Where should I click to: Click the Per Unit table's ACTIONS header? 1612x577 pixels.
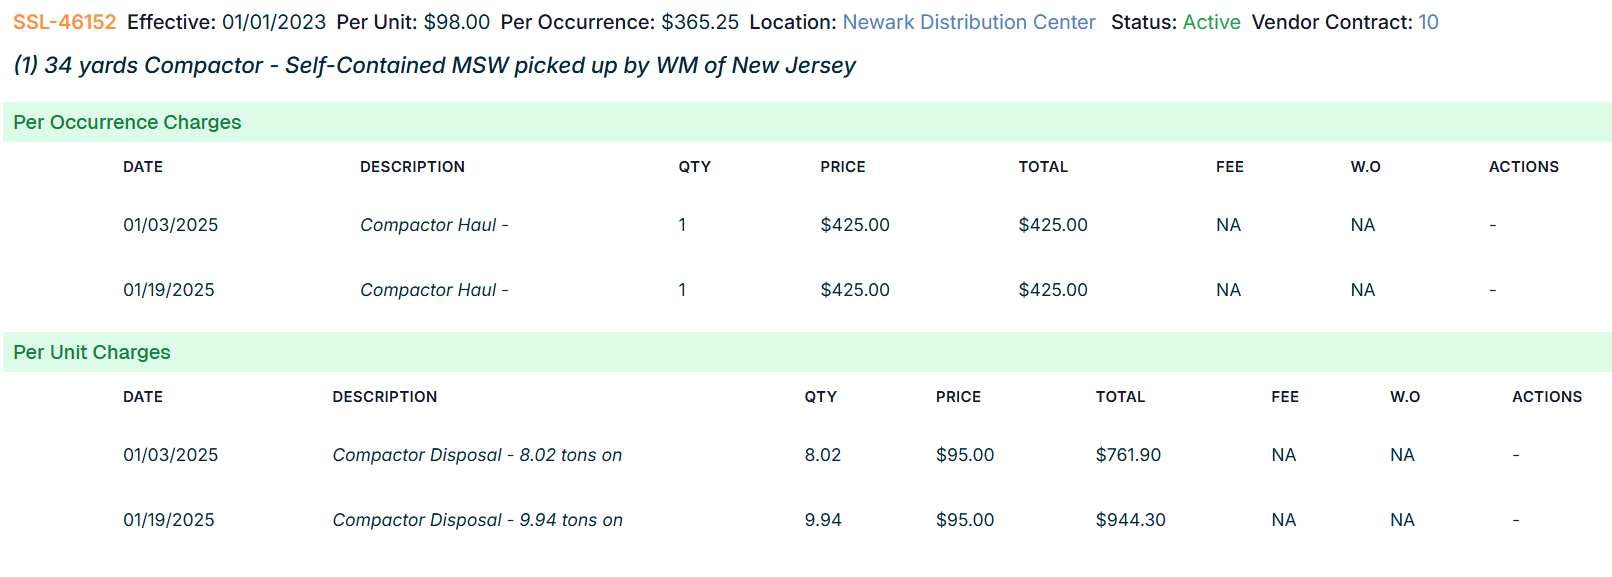point(1546,397)
